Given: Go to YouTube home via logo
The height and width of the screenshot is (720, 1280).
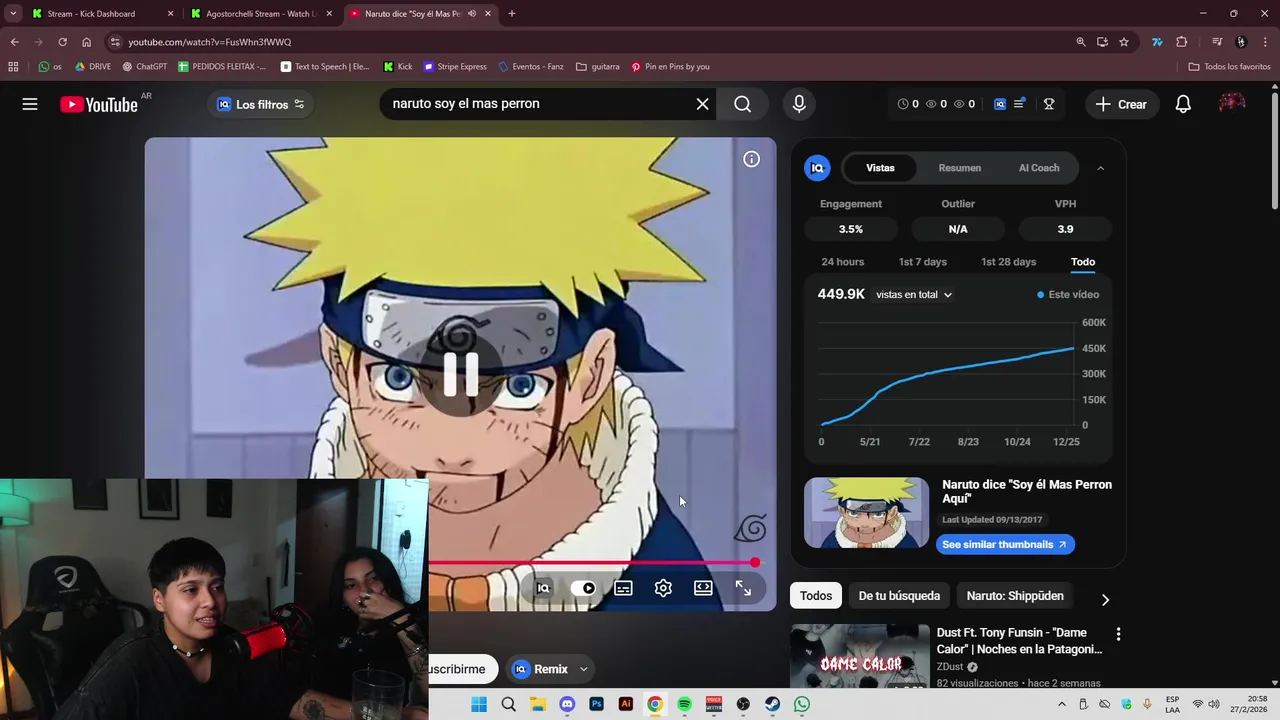Looking at the screenshot, I should click(x=99, y=104).
